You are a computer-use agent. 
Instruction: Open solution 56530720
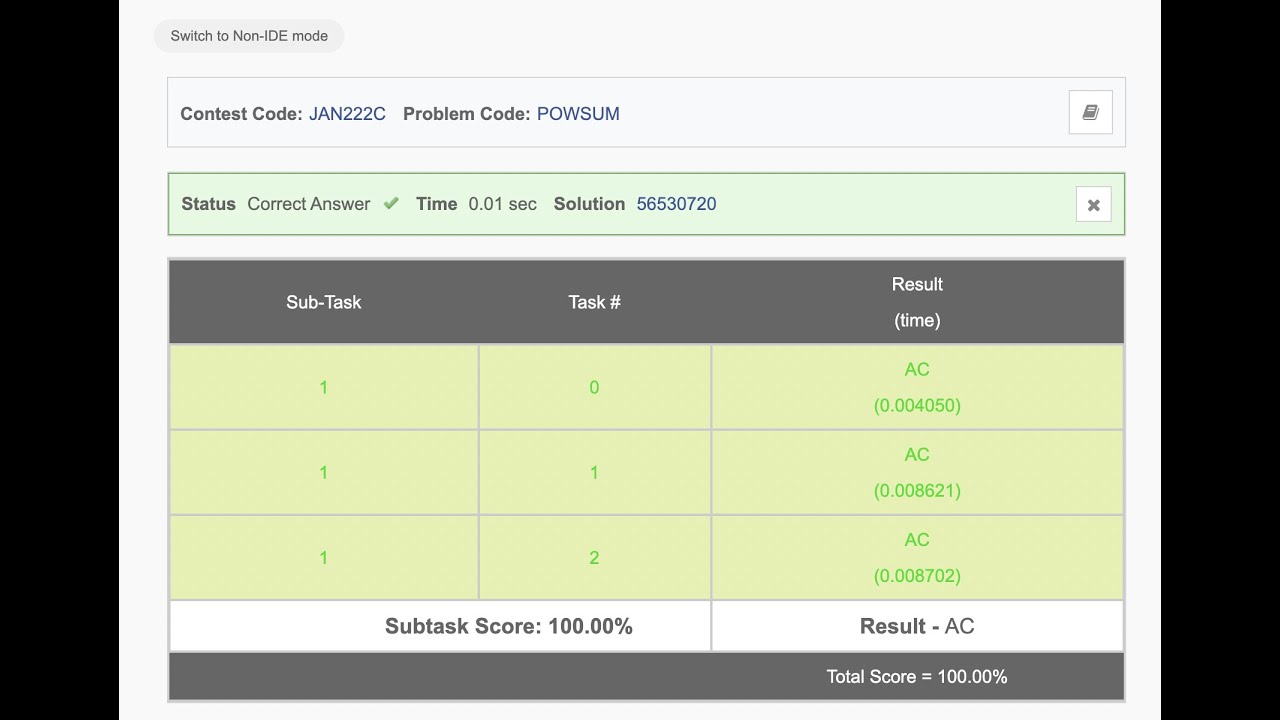click(x=676, y=204)
